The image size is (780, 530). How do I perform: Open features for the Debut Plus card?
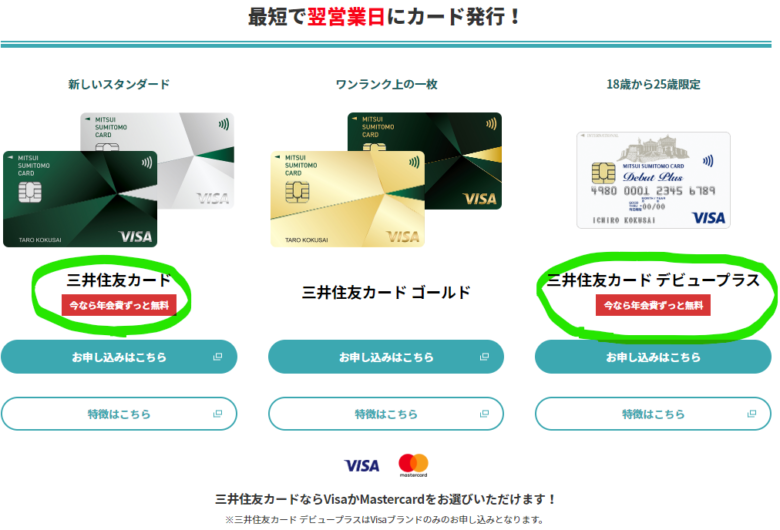pyautogui.click(x=653, y=414)
